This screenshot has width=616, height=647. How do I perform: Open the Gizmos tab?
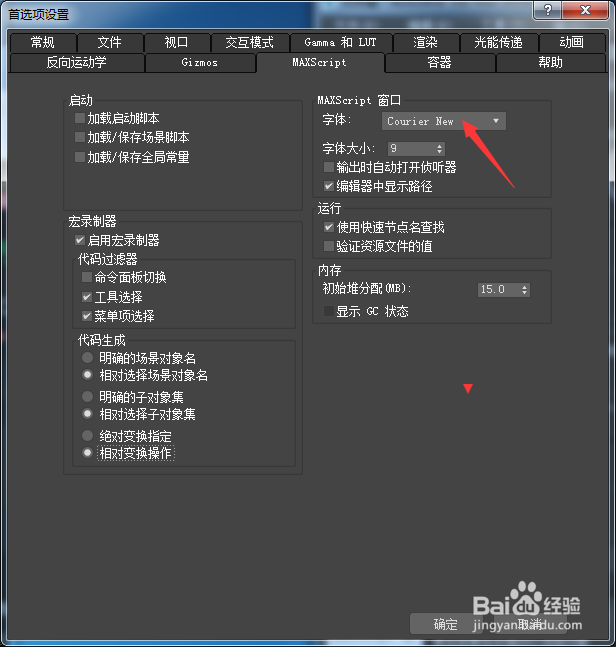[200, 63]
